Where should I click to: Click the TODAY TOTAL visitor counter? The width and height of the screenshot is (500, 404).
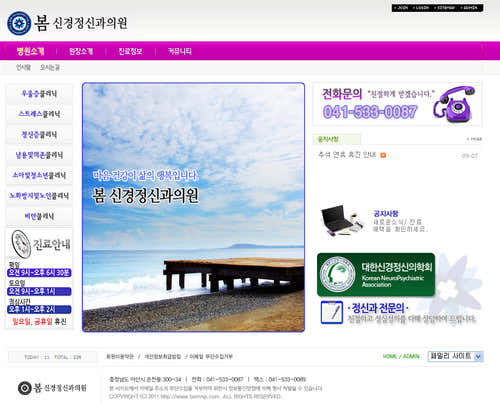coord(53,357)
